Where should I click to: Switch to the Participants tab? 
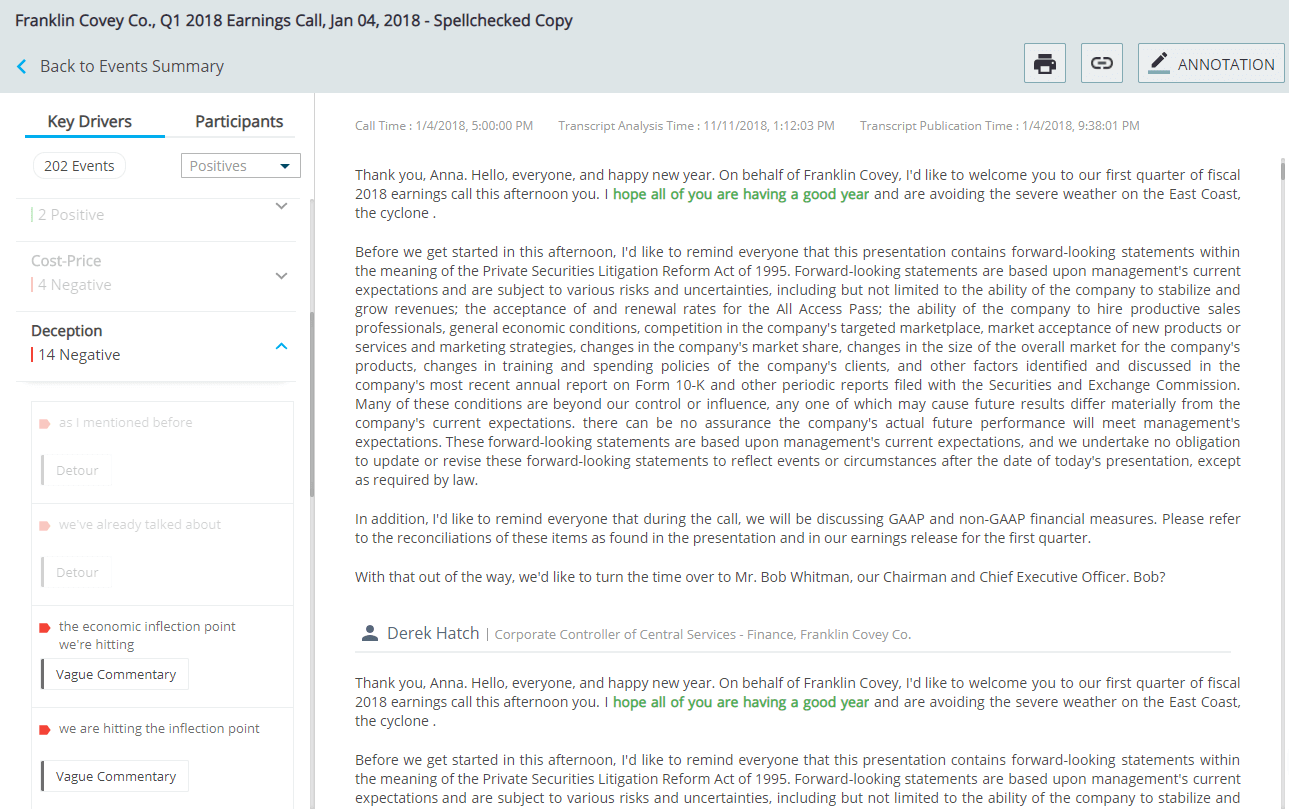[239, 122]
